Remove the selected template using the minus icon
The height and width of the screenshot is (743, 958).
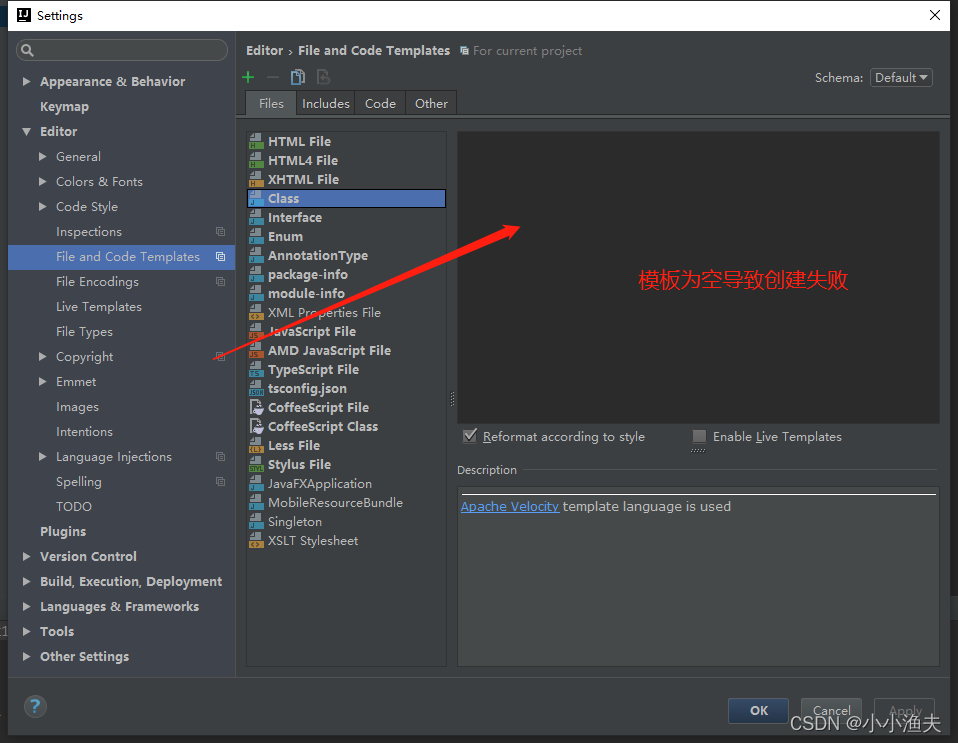coord(272,77)
